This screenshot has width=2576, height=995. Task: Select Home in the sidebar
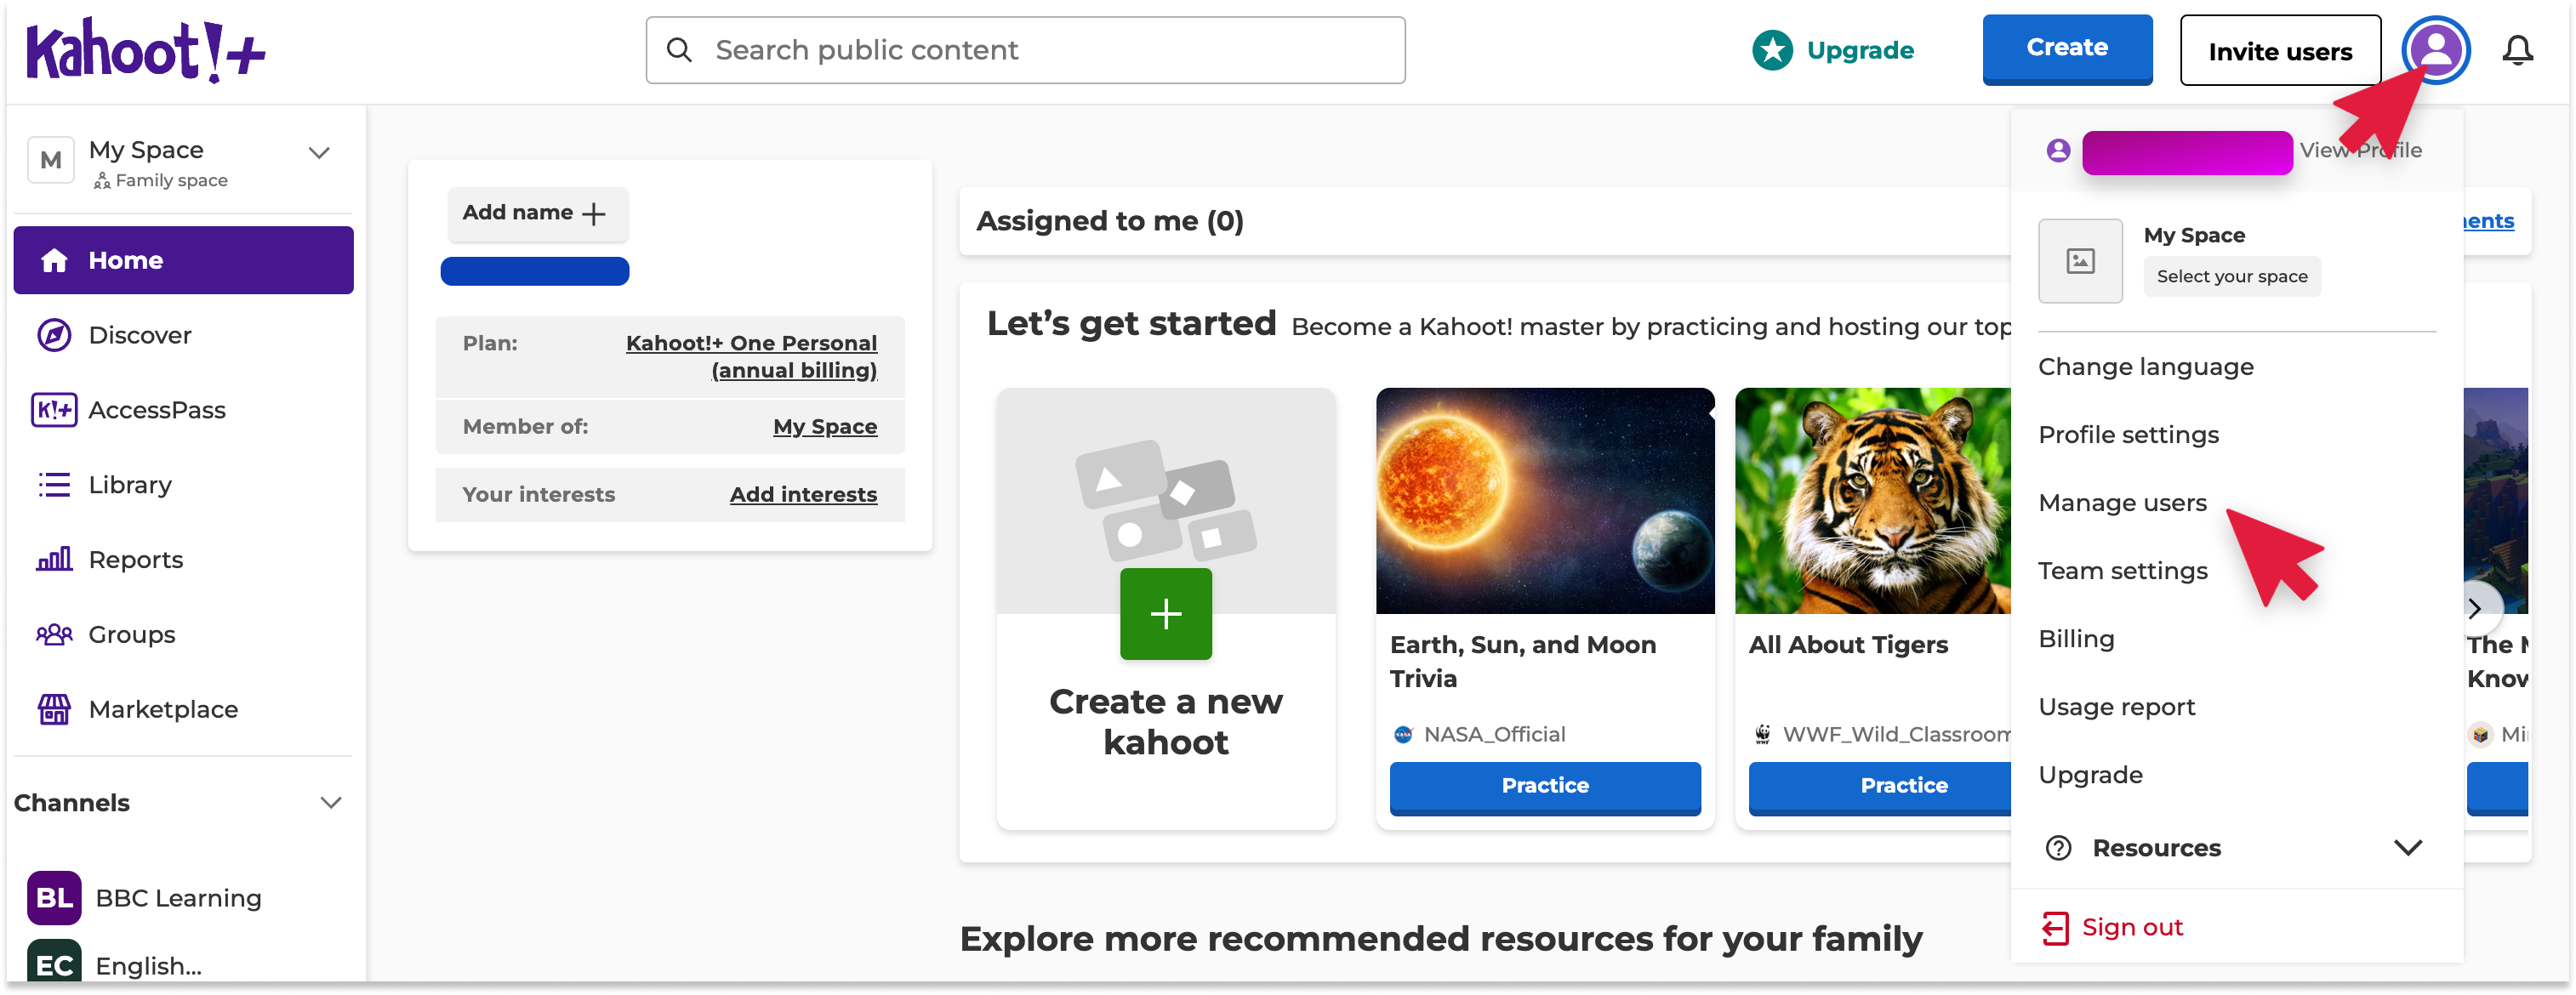tap(183, 260)
